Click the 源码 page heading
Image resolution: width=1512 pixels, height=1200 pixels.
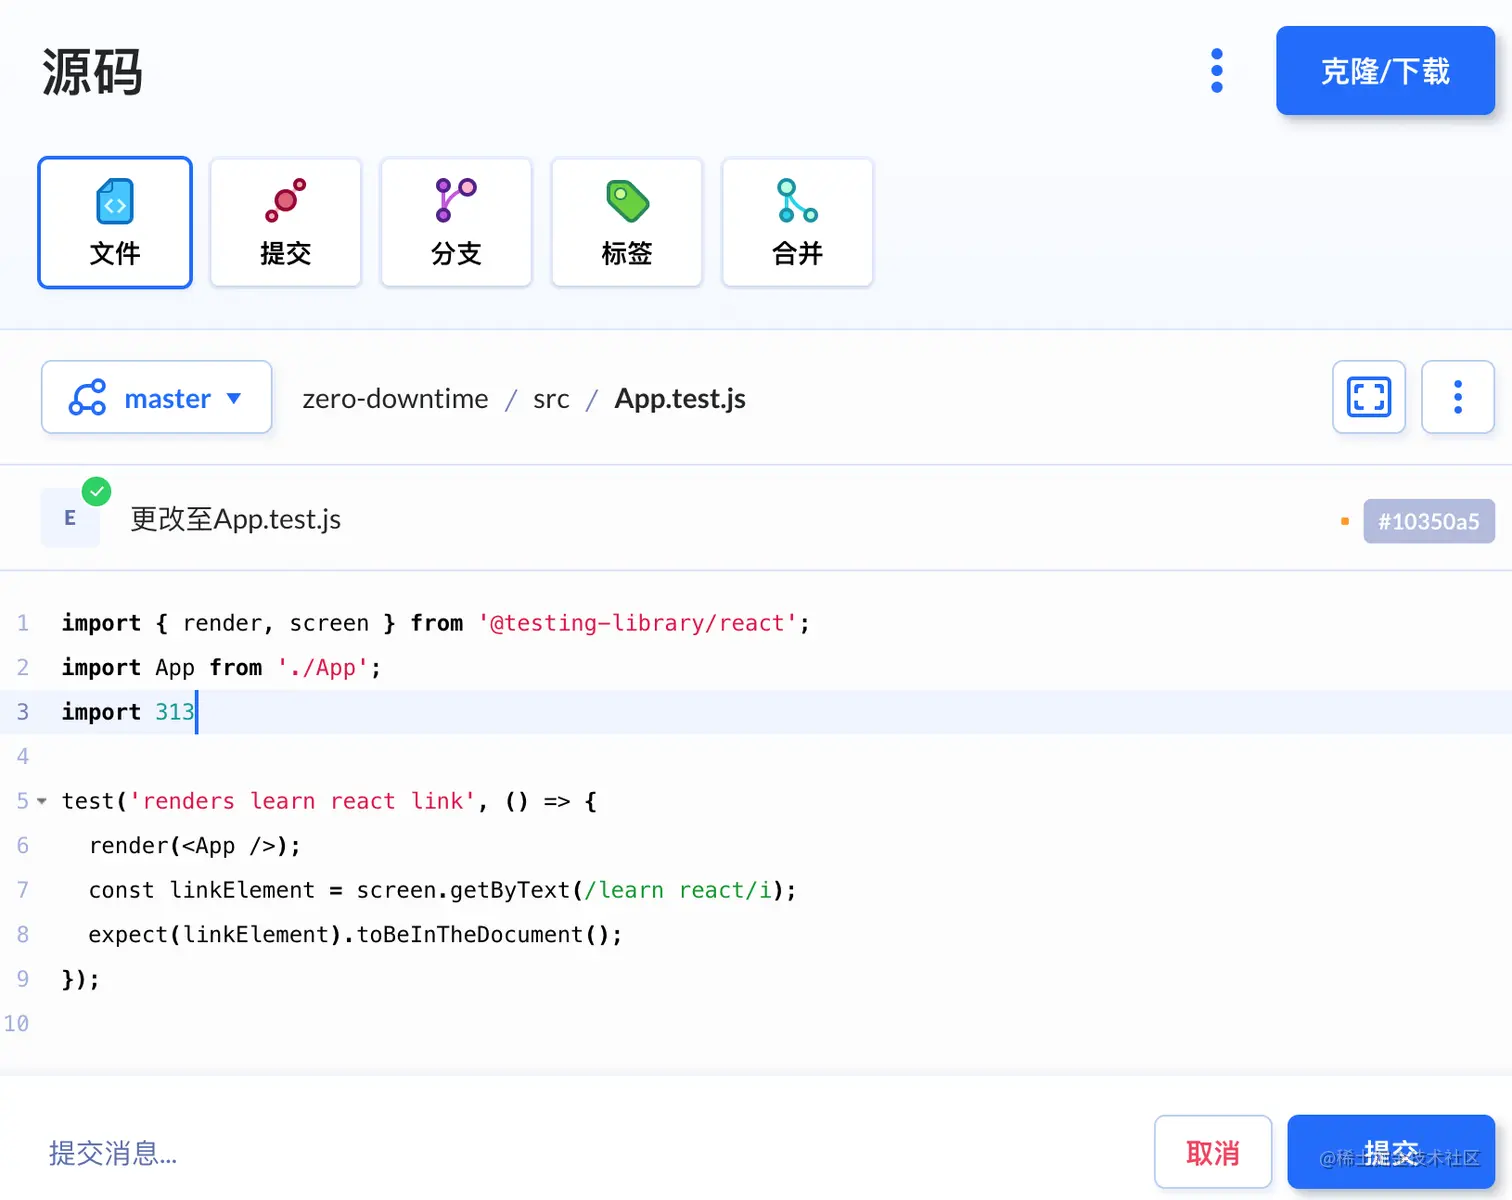pos(92,72)
